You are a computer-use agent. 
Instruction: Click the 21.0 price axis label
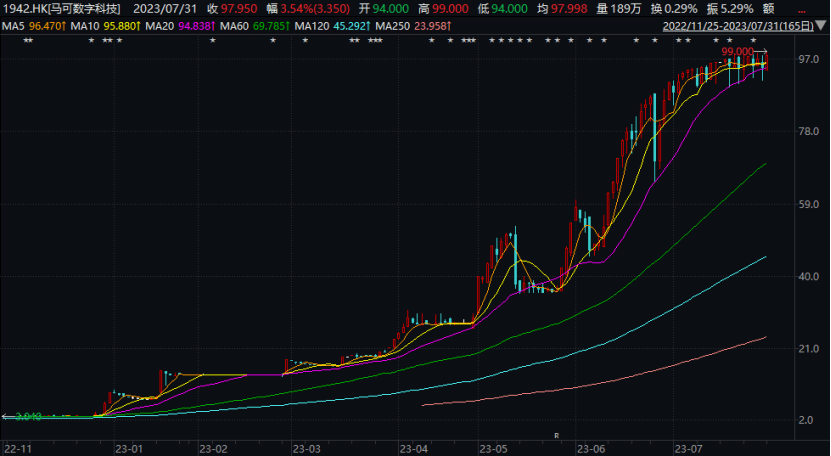click(x=809, y=349)
